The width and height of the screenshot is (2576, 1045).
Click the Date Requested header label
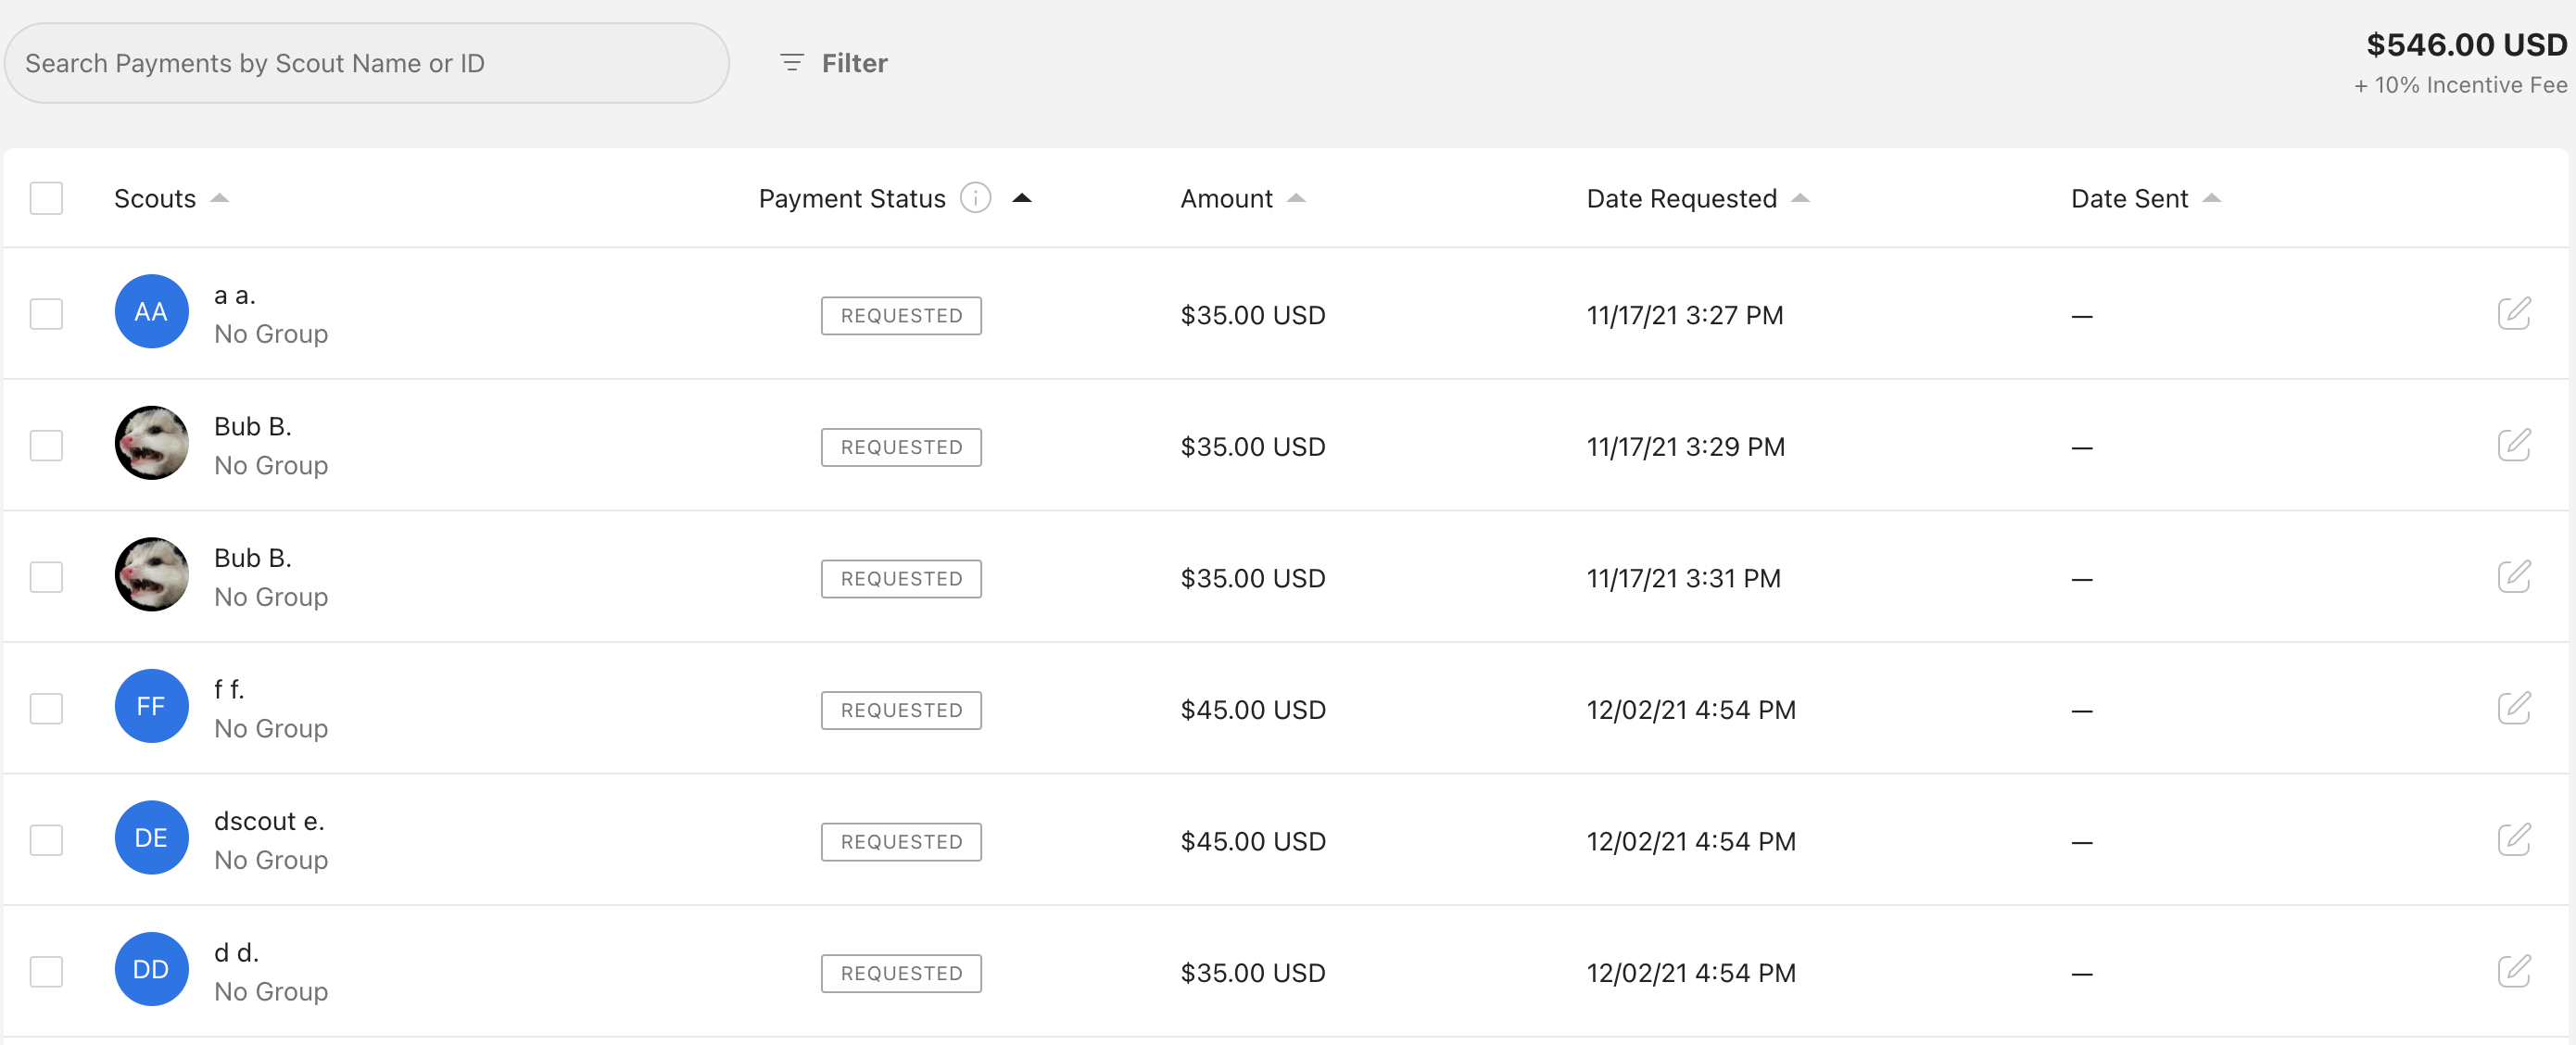coord(1682,198)
